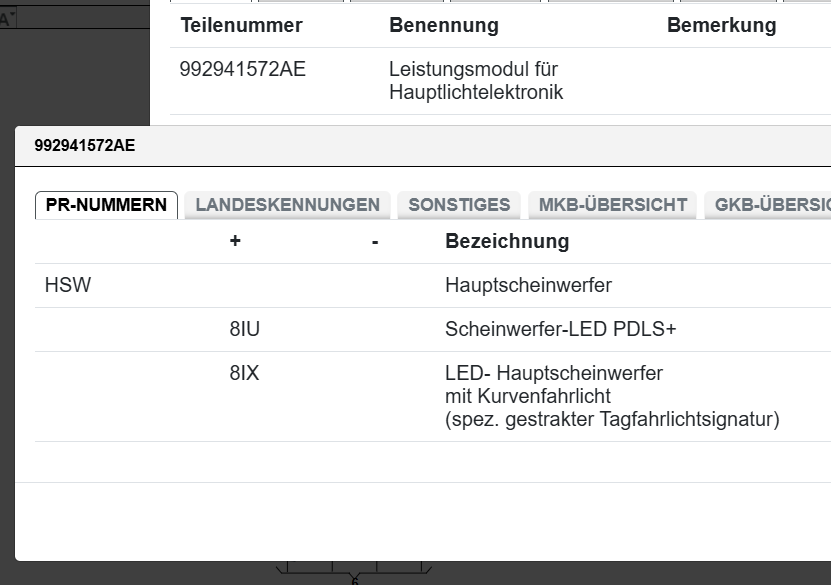Open the MKB-ÜBERSICHT tab
Viewport: 831px width, 585px height.
[612, 204]
